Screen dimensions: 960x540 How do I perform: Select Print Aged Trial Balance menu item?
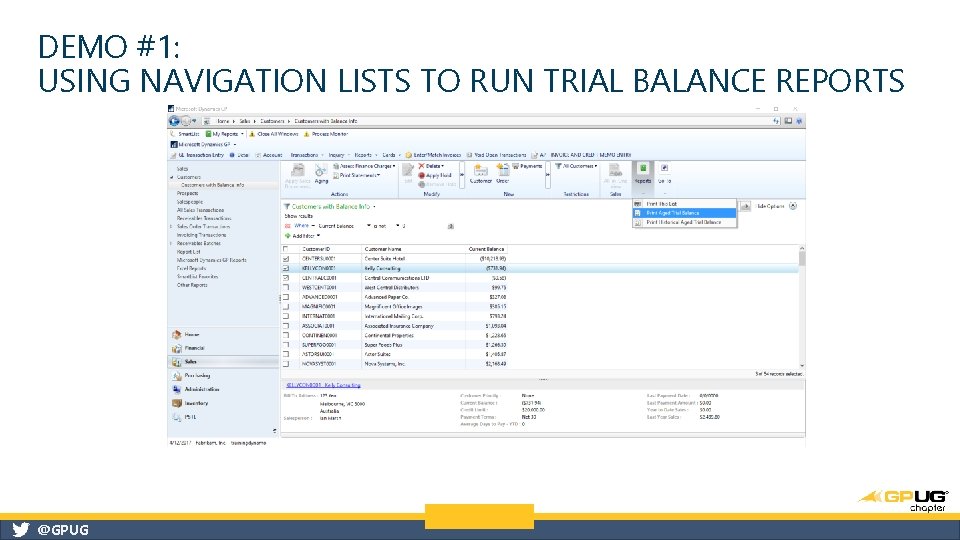[x=684, y=213]
